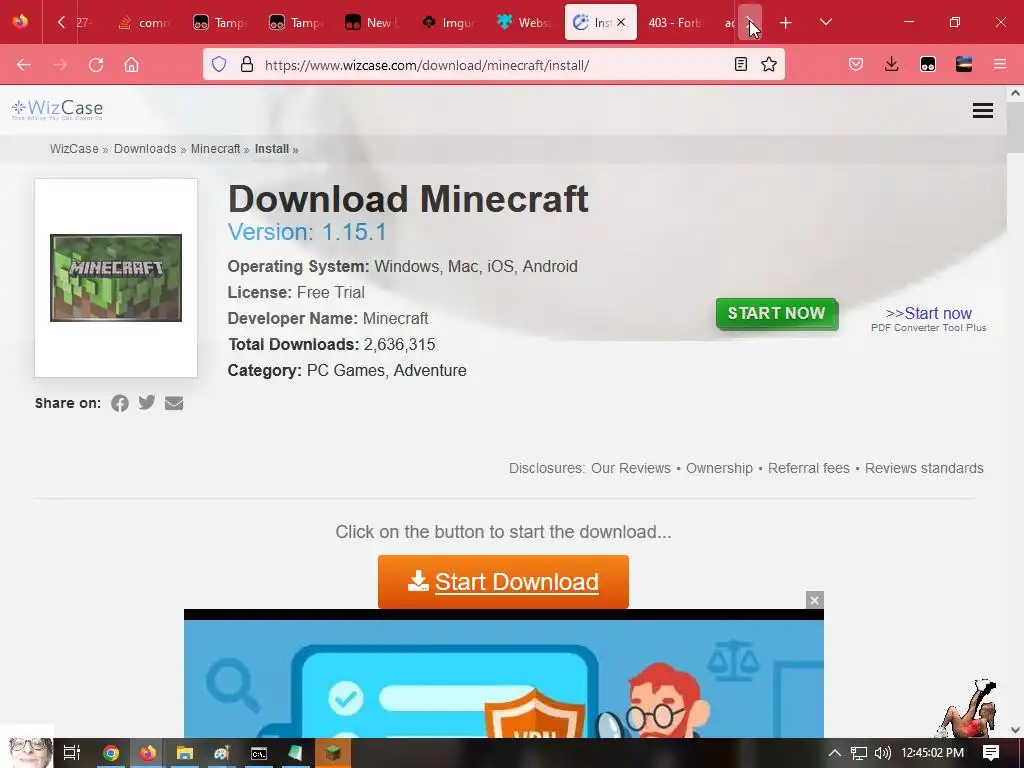Open Firefox application menu
This screenshot has width=1024, height=768.
[999, 64]
